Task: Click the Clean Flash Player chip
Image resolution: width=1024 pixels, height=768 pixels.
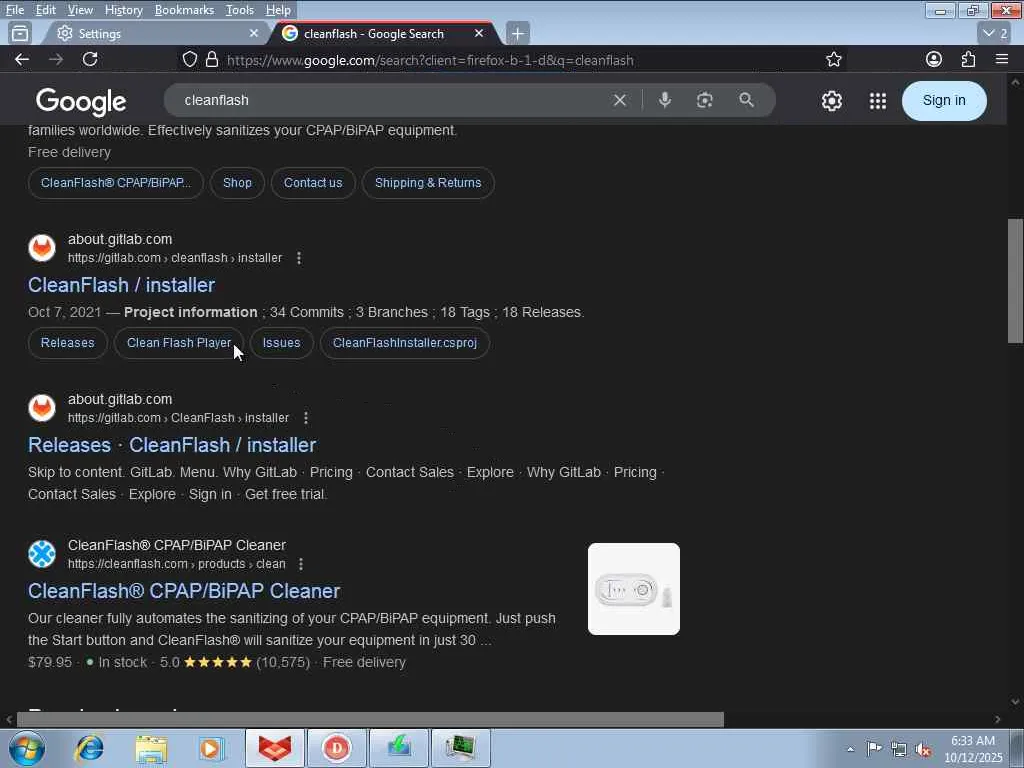Action: point(179,343)
